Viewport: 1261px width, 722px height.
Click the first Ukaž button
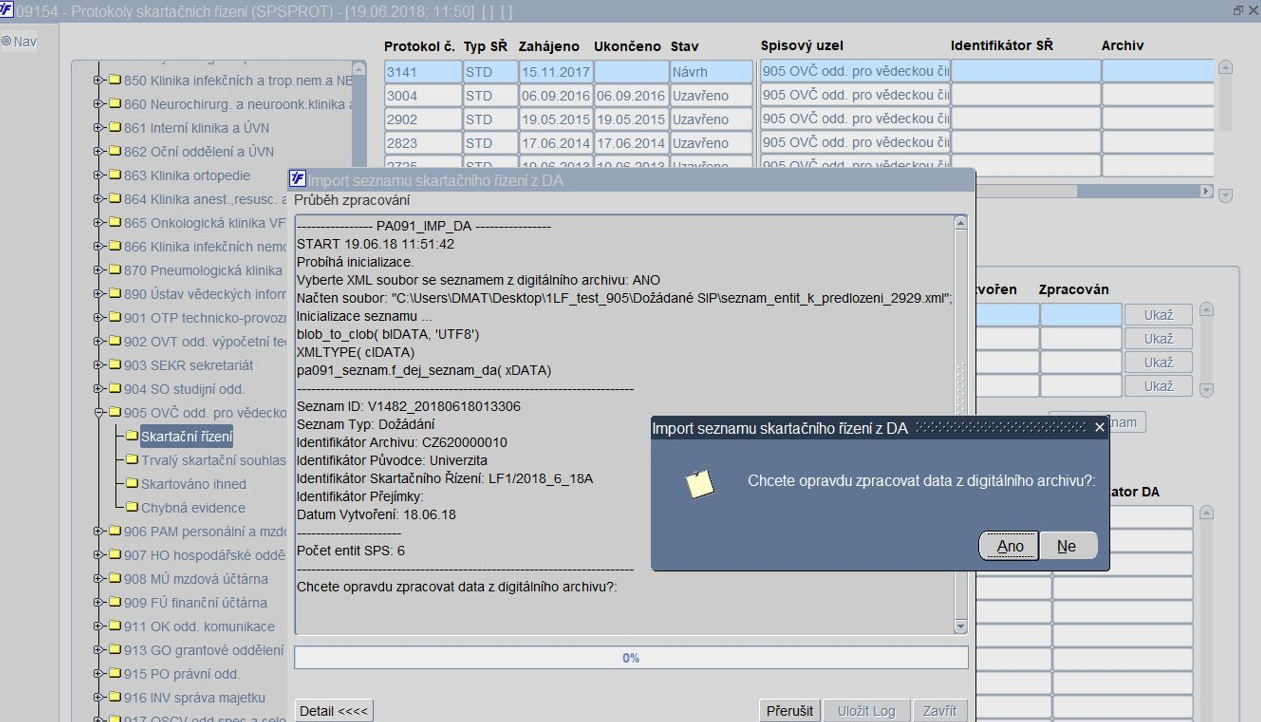pyautogui.click(x=1157, y=315)
